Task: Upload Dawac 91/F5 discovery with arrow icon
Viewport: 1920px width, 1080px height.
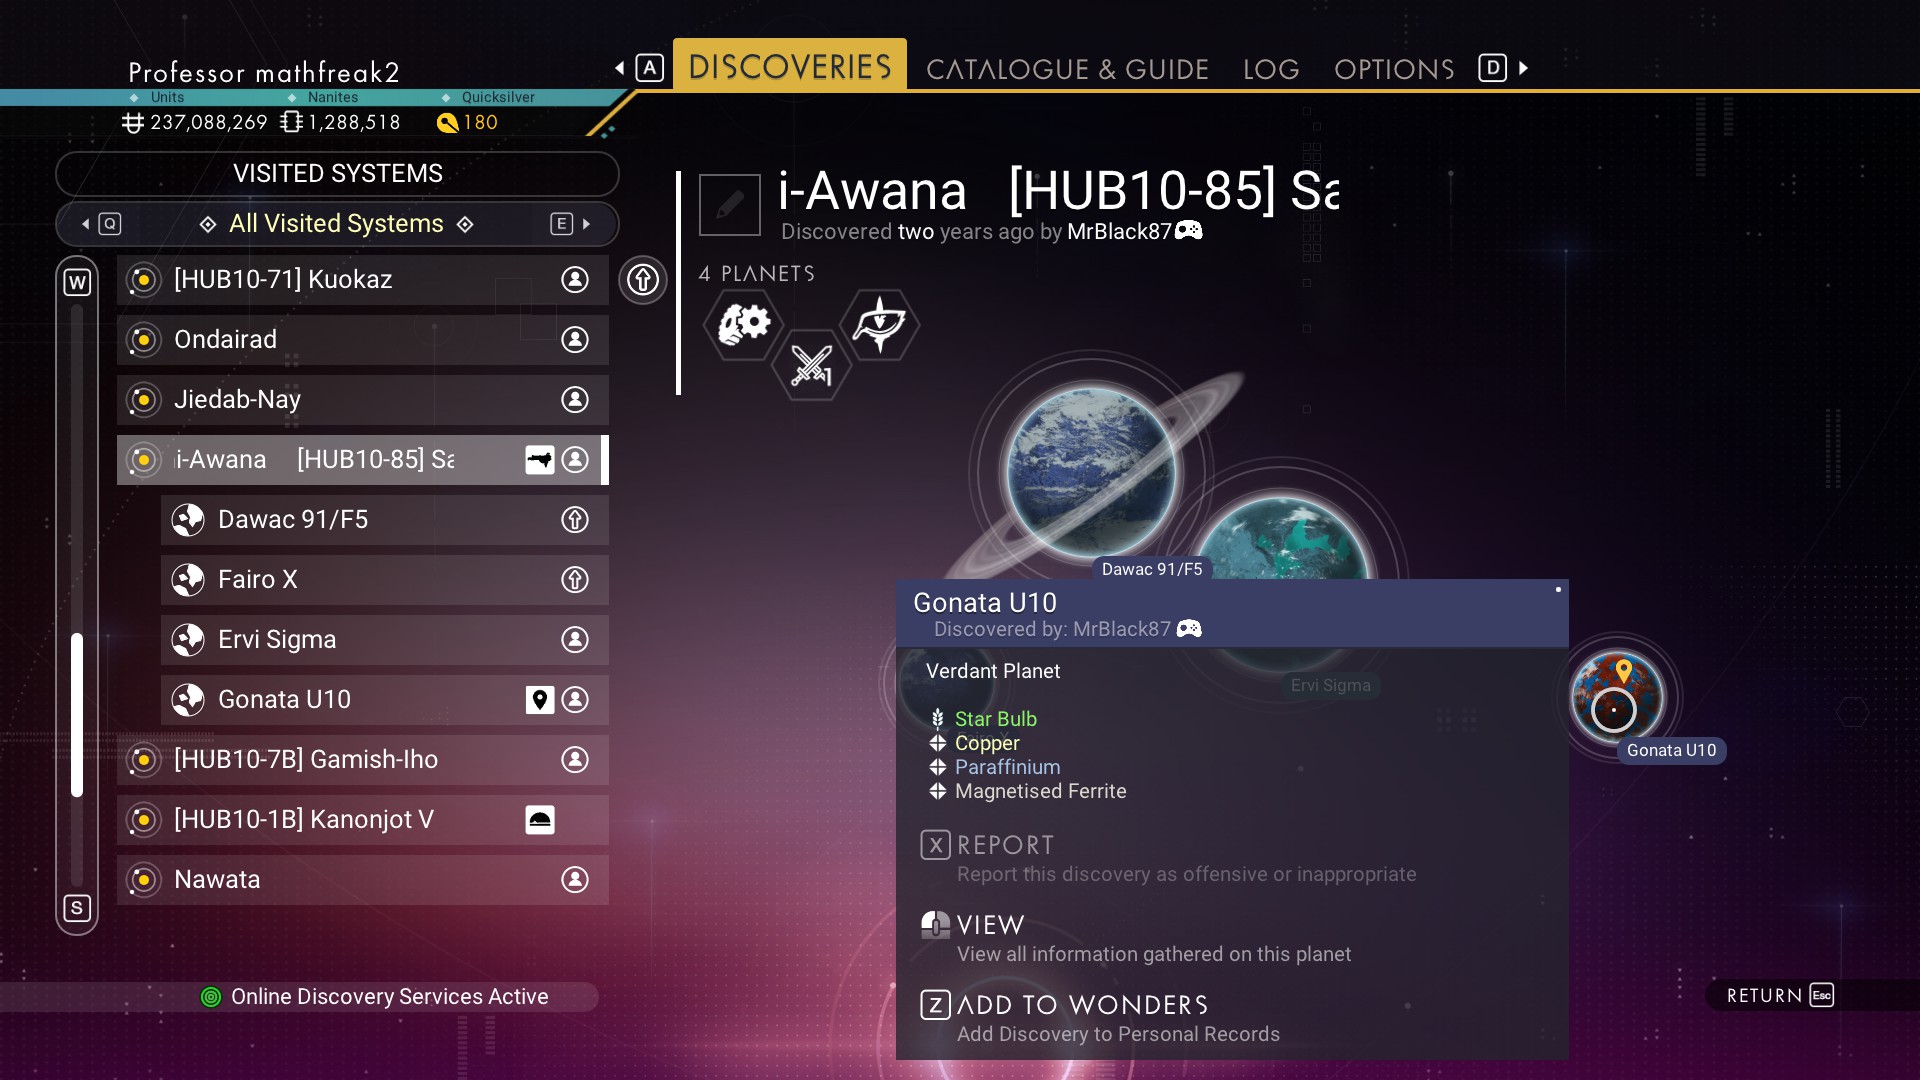Action: pos(575,520)
